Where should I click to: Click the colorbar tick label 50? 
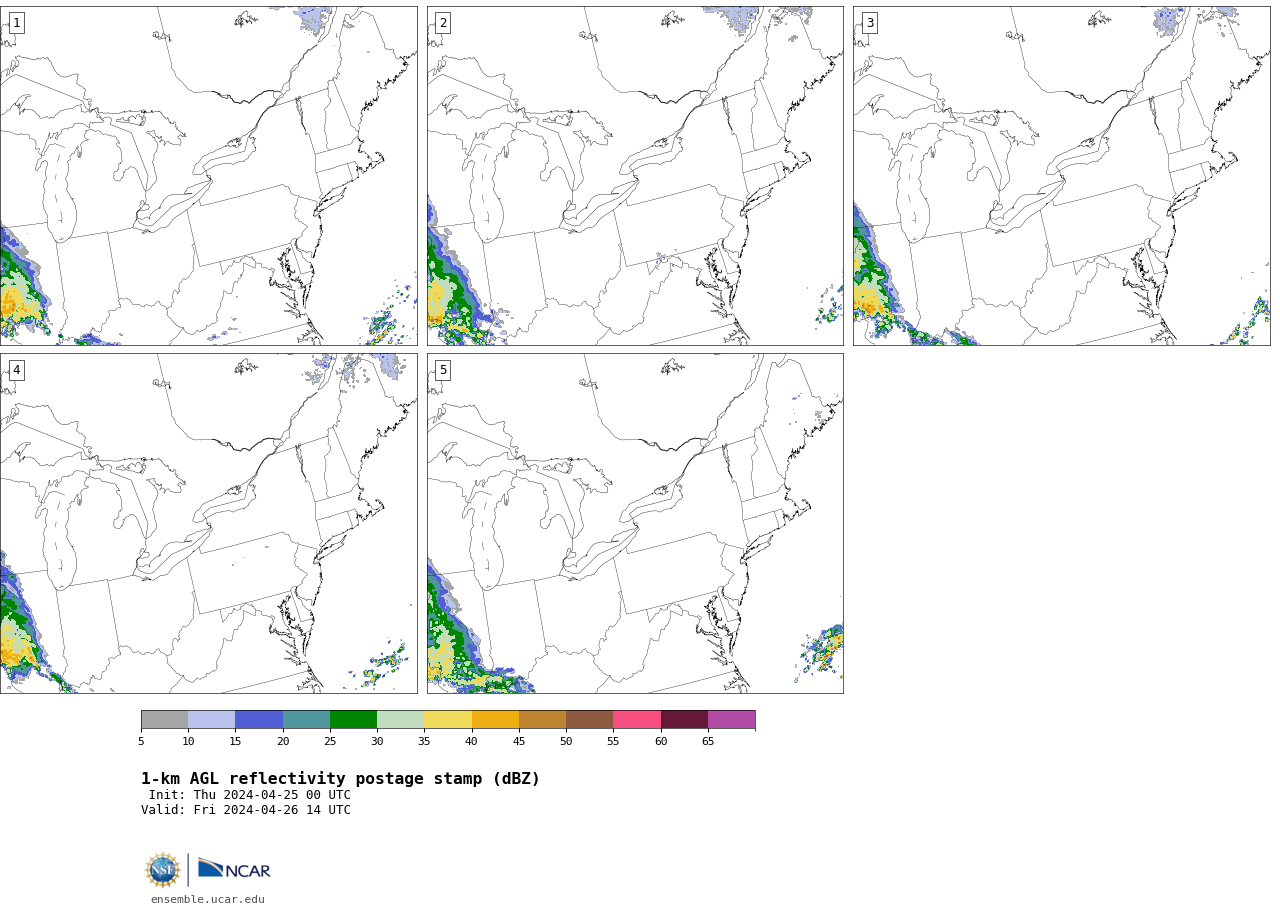[566, 742]
